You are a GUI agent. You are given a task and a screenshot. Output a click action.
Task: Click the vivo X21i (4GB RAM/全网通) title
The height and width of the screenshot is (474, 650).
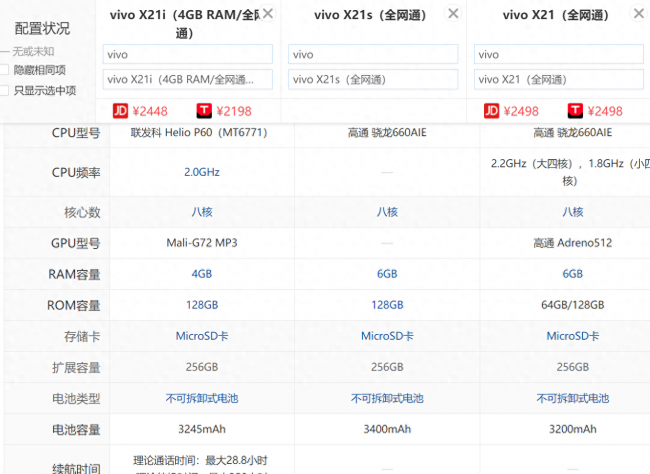tap(185, 24)
